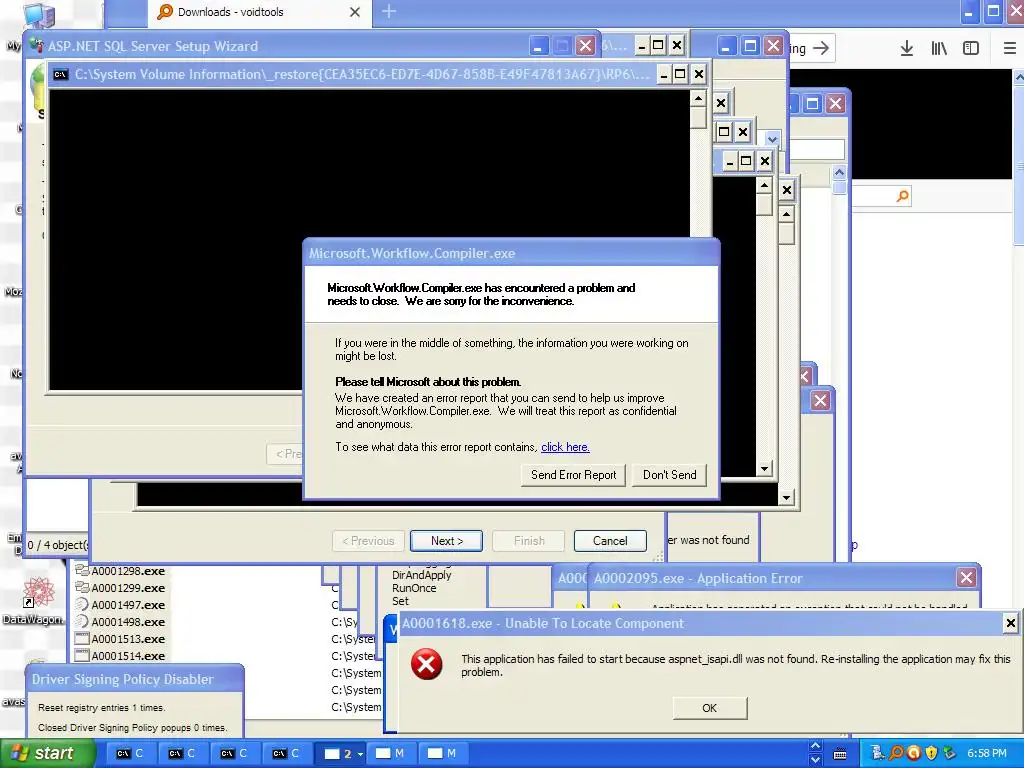Open a new Firefox tab
This screenshot has width=1024, height=768.
(x=389, y=12)
